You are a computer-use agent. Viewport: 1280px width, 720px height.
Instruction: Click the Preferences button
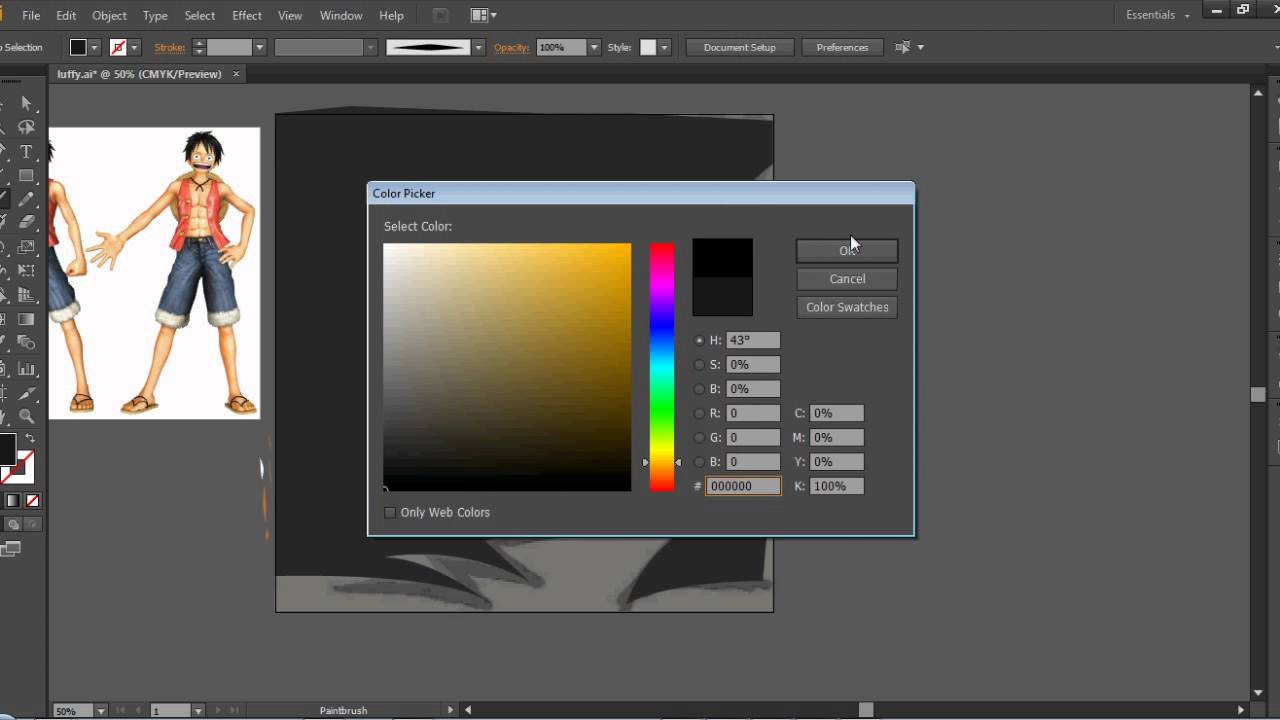[x=842, y=47]
